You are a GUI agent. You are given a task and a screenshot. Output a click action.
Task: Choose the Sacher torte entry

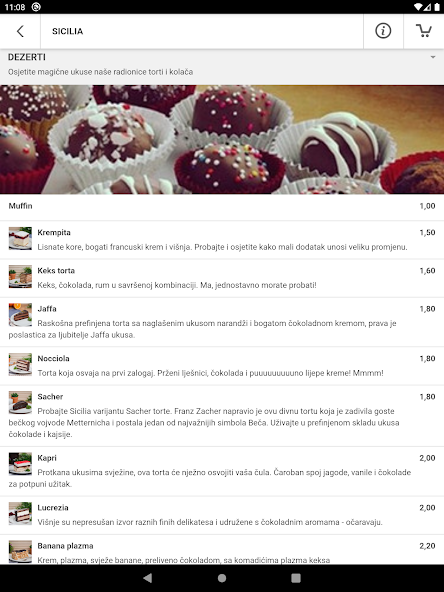coord(222,416)
